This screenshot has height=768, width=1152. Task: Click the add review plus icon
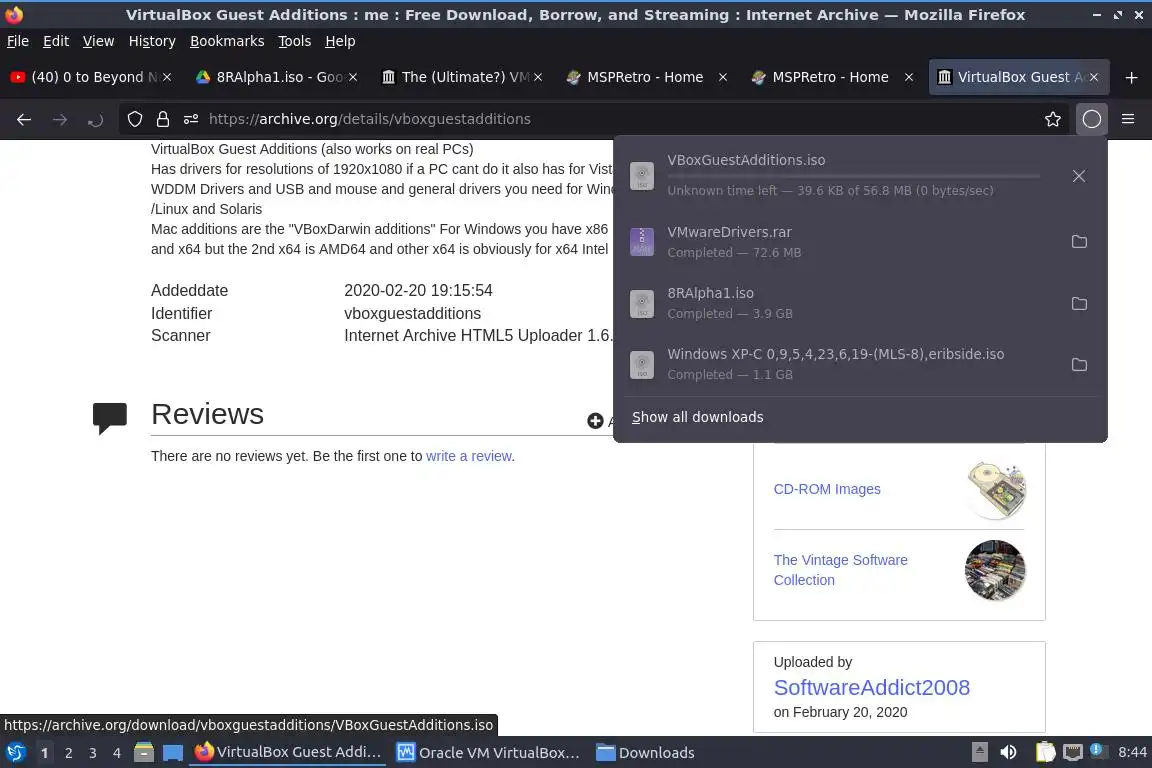point(595,420)
